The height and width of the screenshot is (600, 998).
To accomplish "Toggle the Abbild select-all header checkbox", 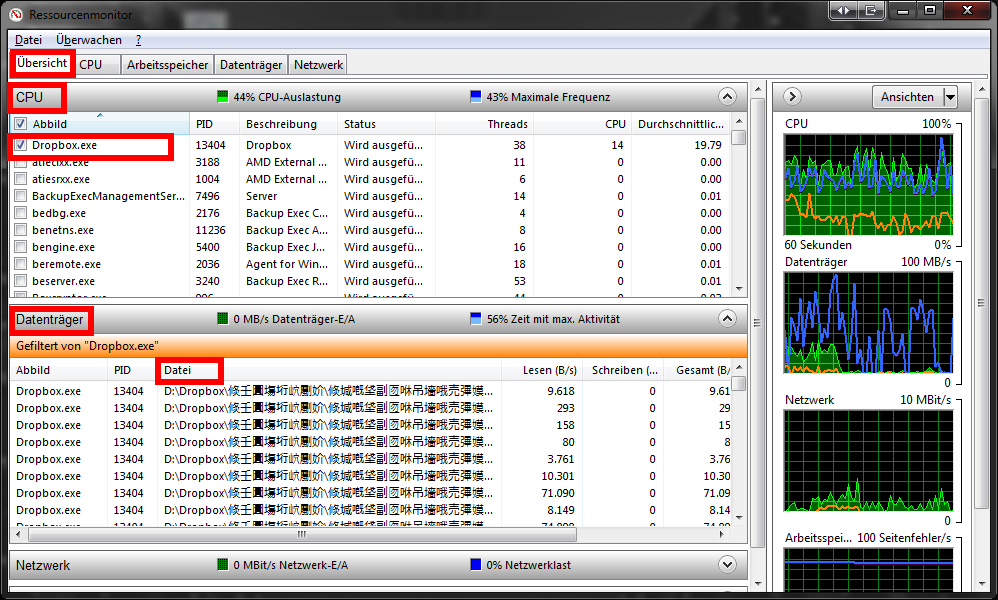I will [x=21, y=124].
